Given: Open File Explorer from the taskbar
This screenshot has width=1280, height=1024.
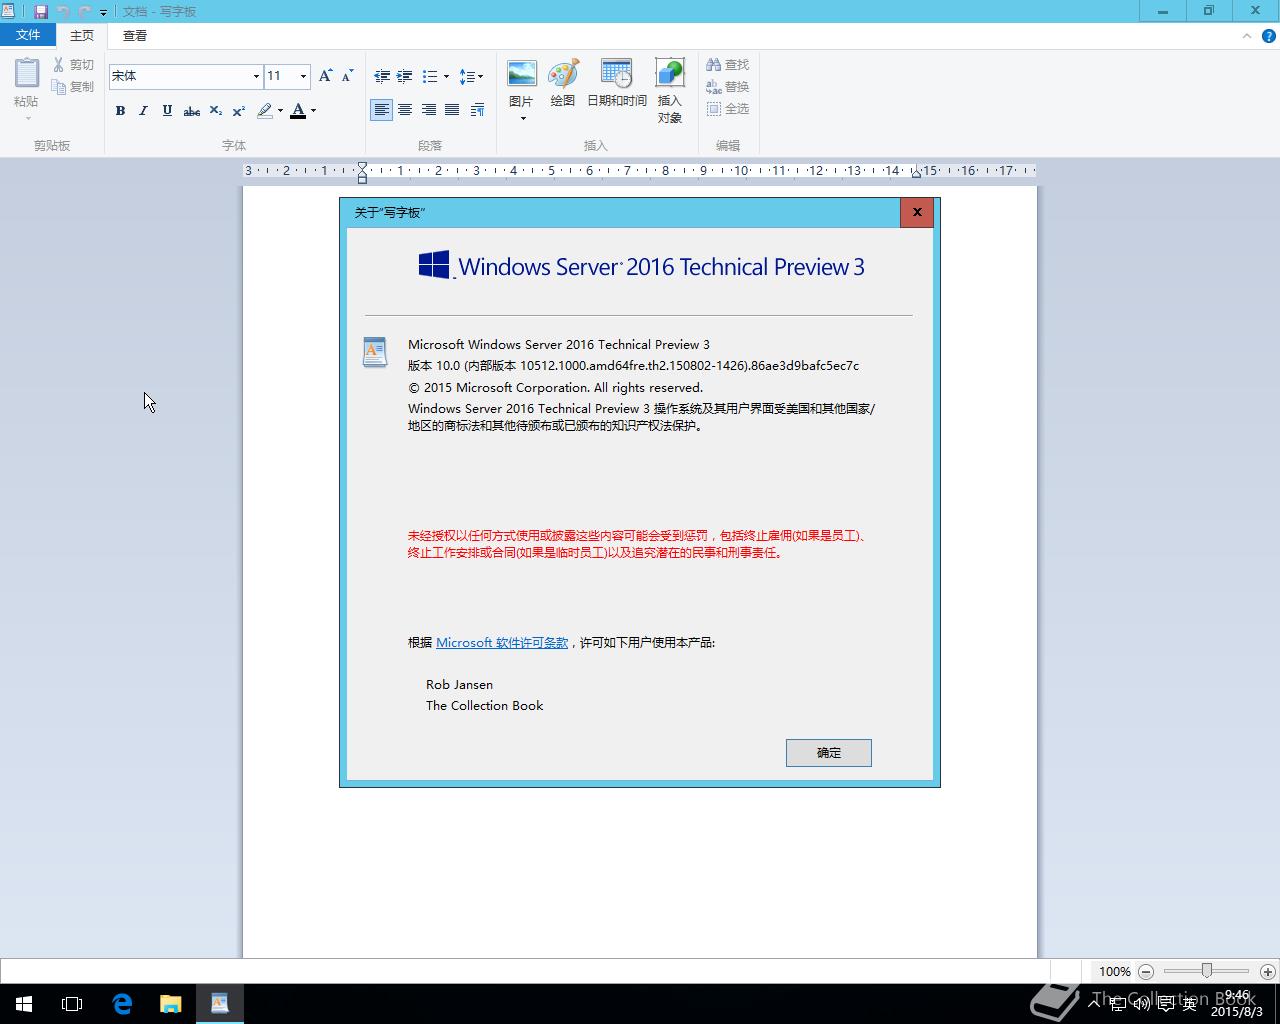Looking at the screenshot, I should 171,1004.
